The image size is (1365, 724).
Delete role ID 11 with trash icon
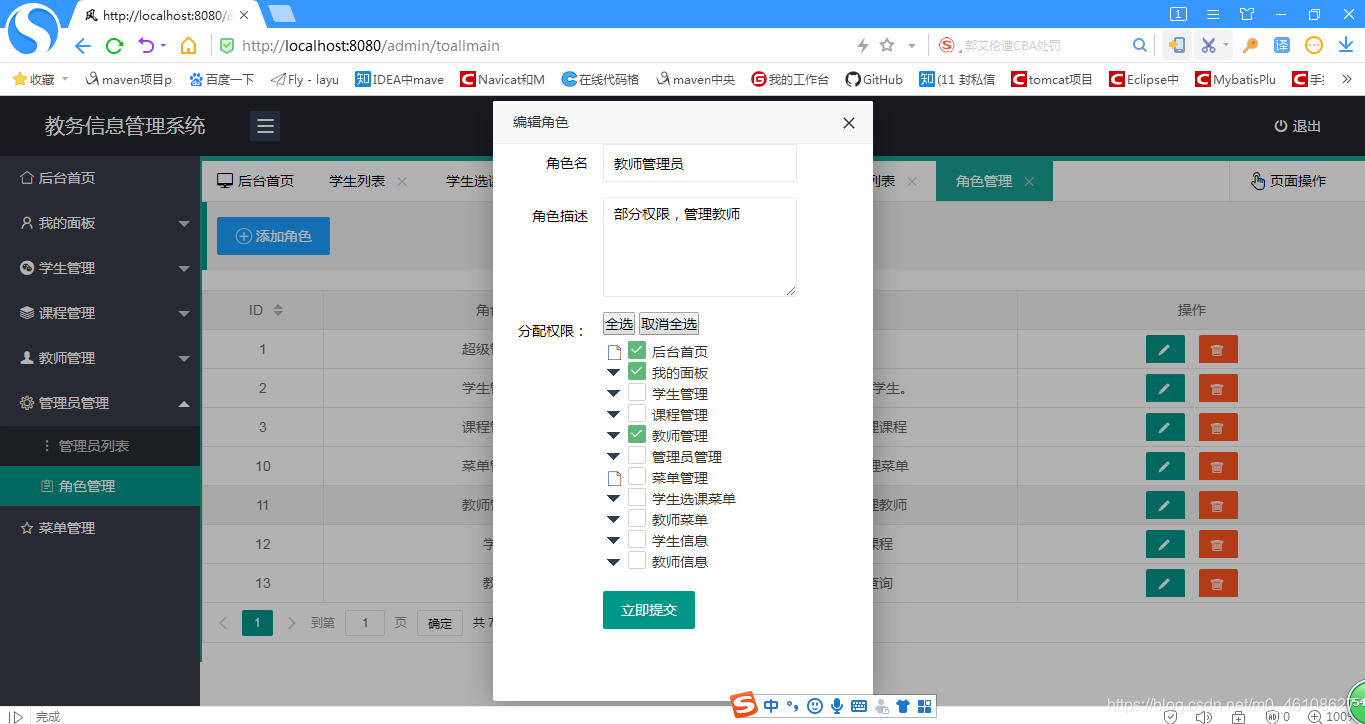(1218, 505)
